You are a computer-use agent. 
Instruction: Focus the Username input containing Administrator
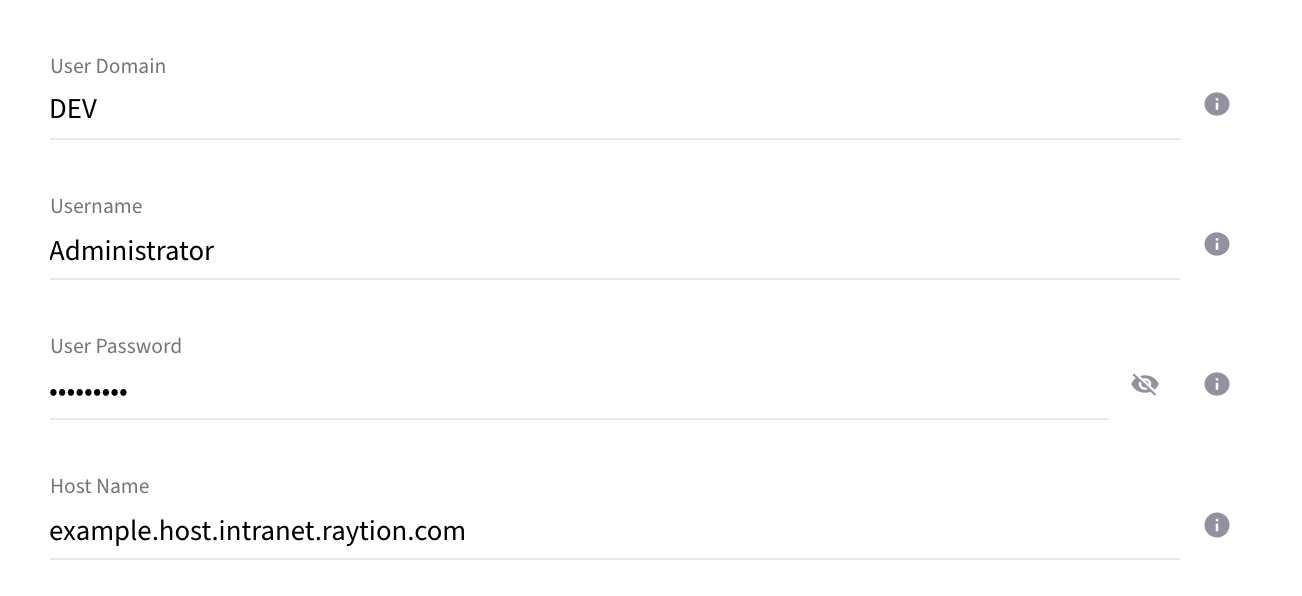[400, 250]
